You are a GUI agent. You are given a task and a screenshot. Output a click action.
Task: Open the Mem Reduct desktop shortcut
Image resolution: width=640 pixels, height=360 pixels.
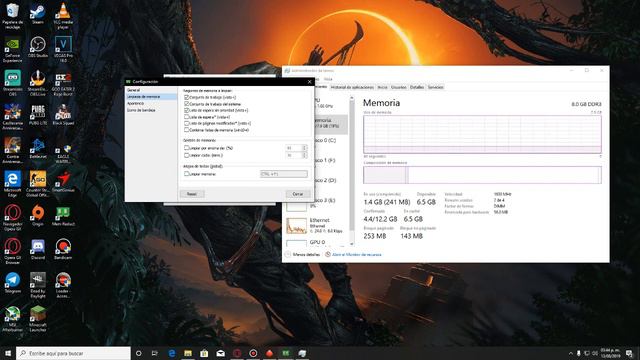tap(63, 215)
